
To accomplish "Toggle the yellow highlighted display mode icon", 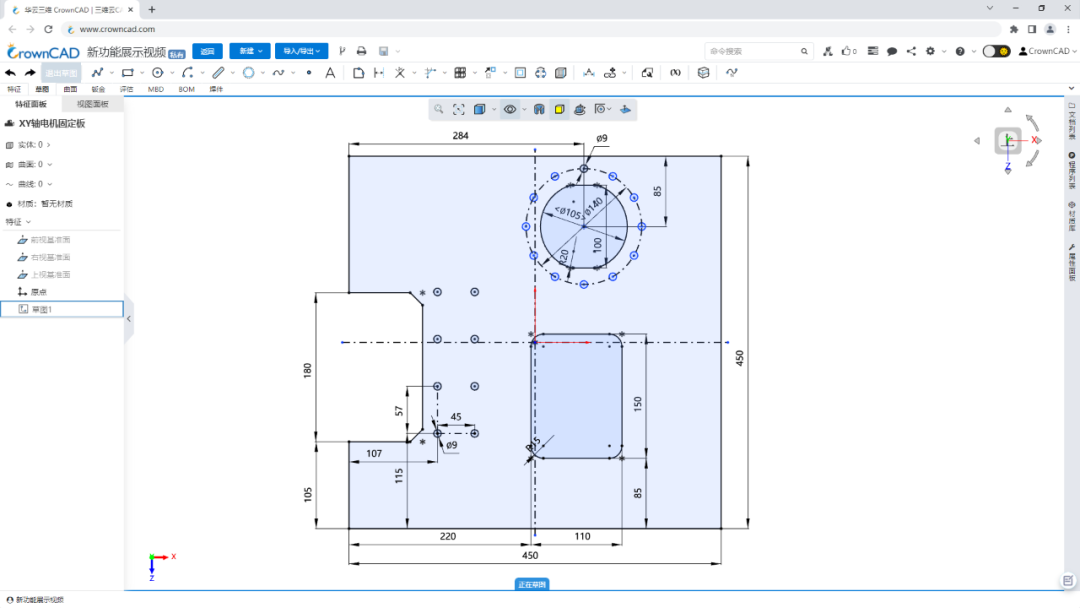I will tap(559, 109).
